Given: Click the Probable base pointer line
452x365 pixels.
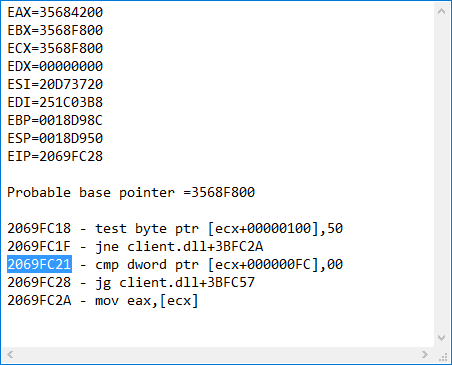Looking at the screenshot, I should (x=131, y=192).
